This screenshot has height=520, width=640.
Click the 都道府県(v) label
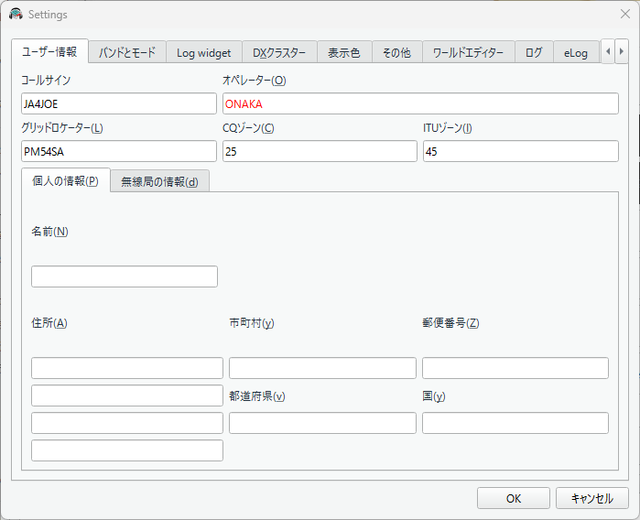tap(257, 396)
